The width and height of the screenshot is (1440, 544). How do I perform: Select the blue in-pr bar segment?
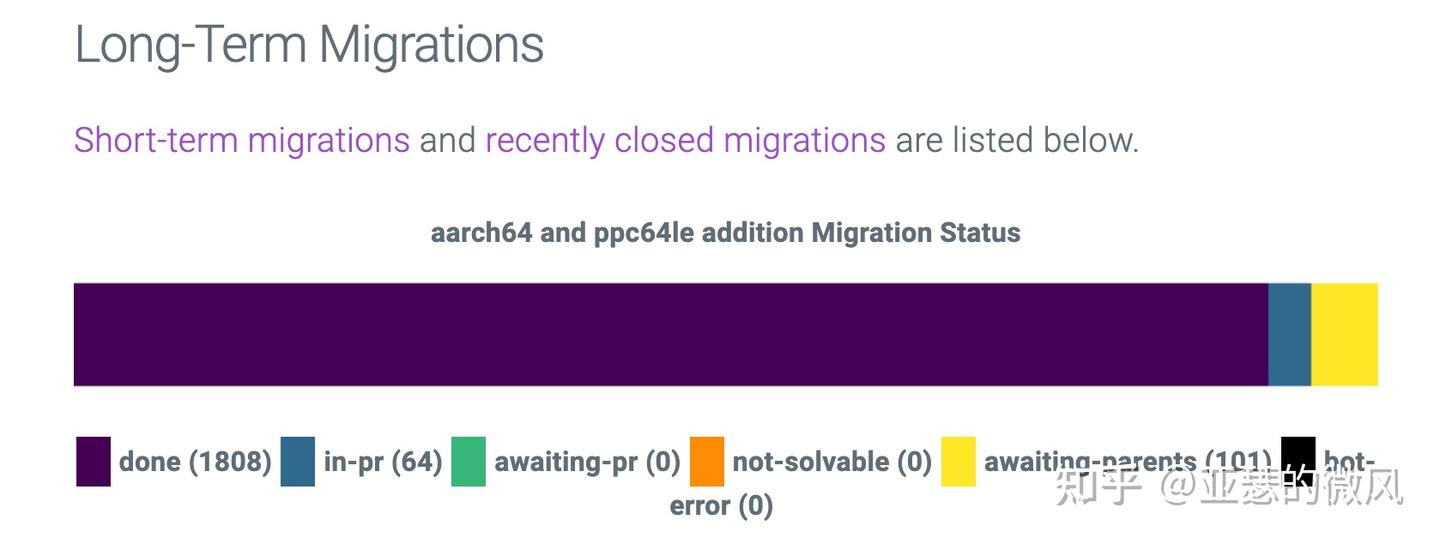click(x=1289, y=334)
